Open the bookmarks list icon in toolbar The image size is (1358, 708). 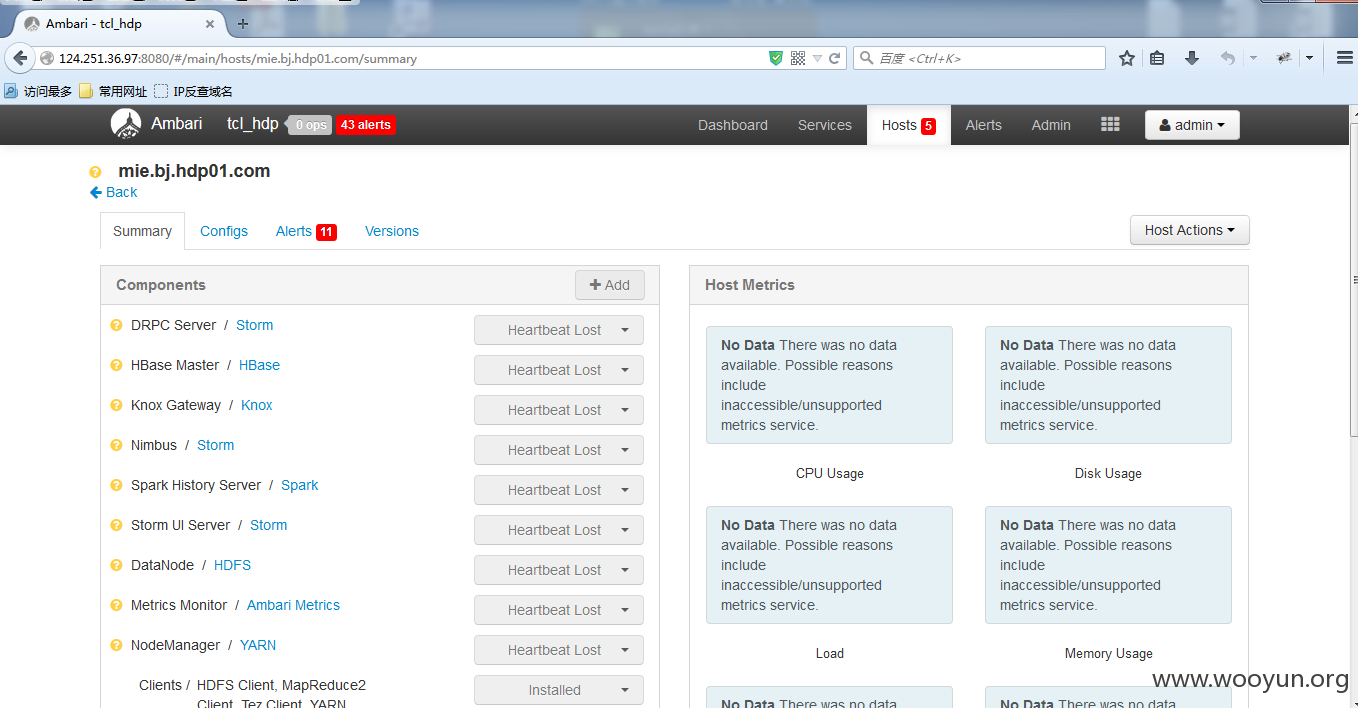point(1157,58)
